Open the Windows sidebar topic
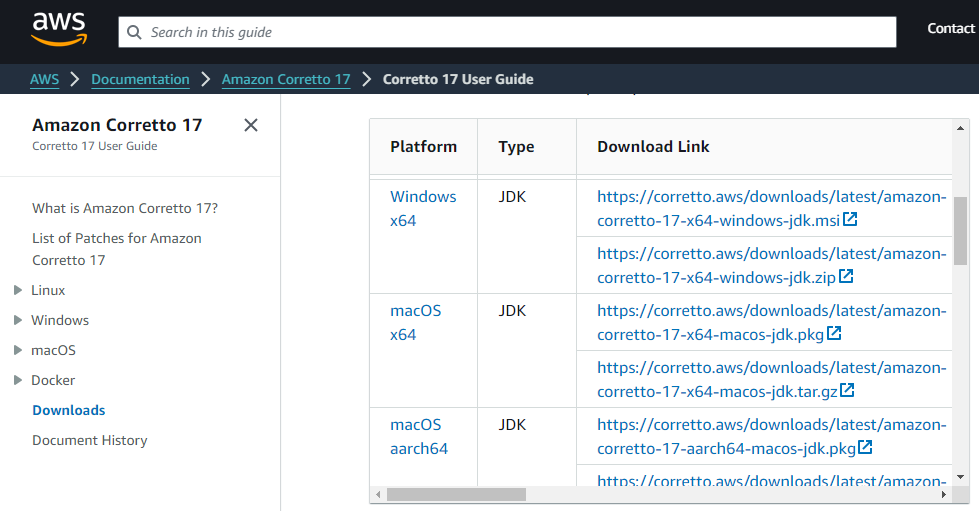 click(x=60, y=320)
